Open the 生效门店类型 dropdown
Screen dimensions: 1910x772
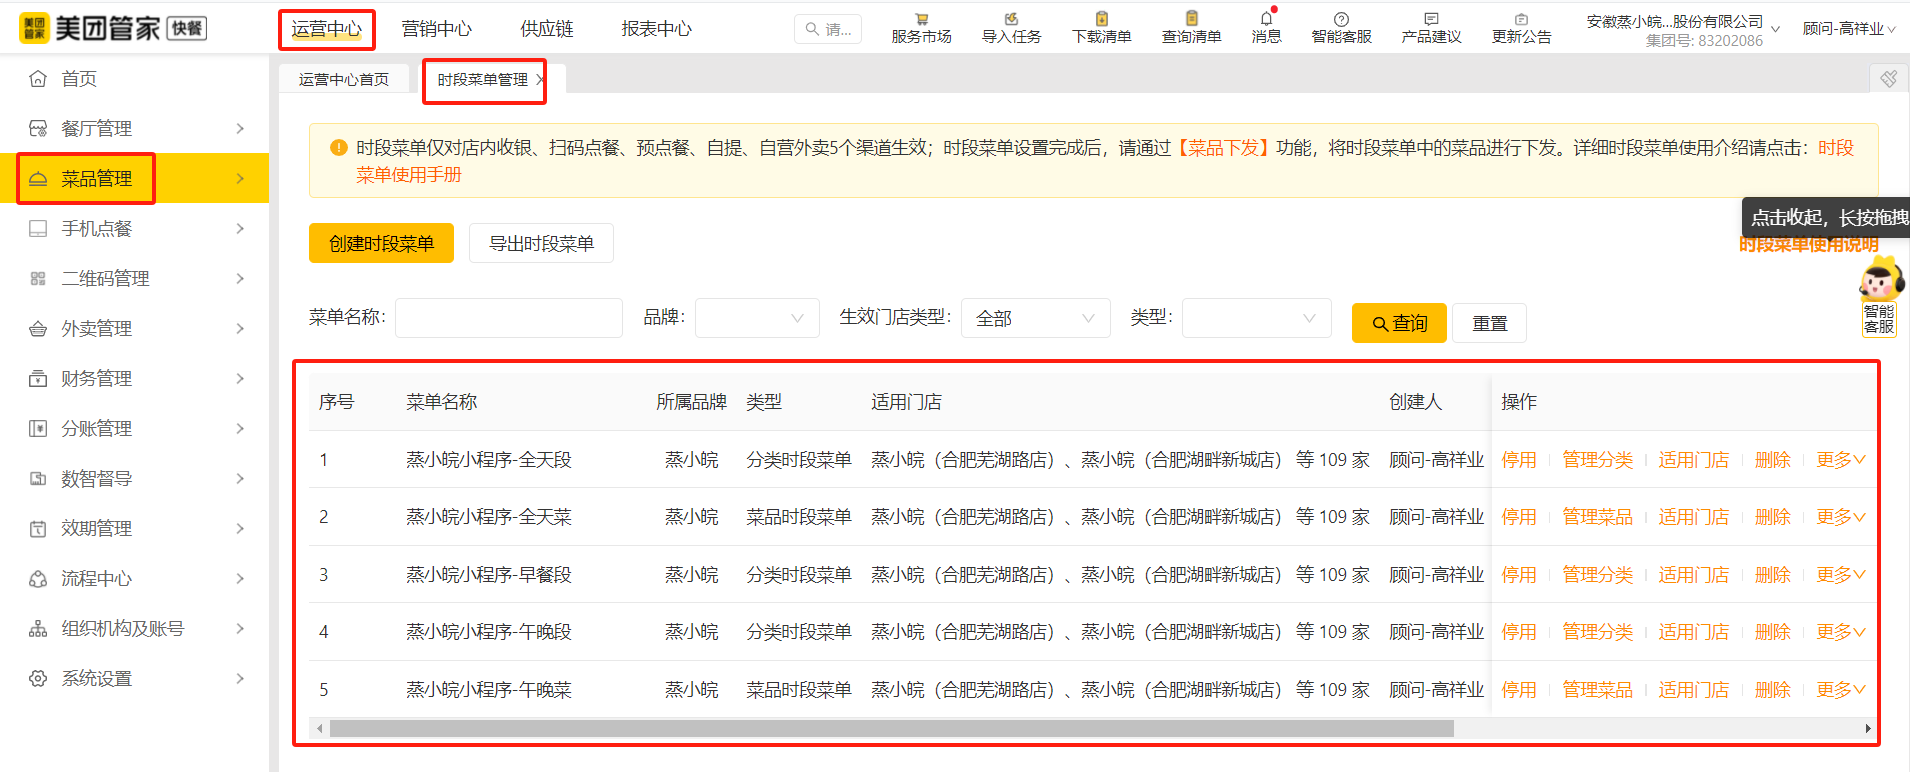point(1035,318)
